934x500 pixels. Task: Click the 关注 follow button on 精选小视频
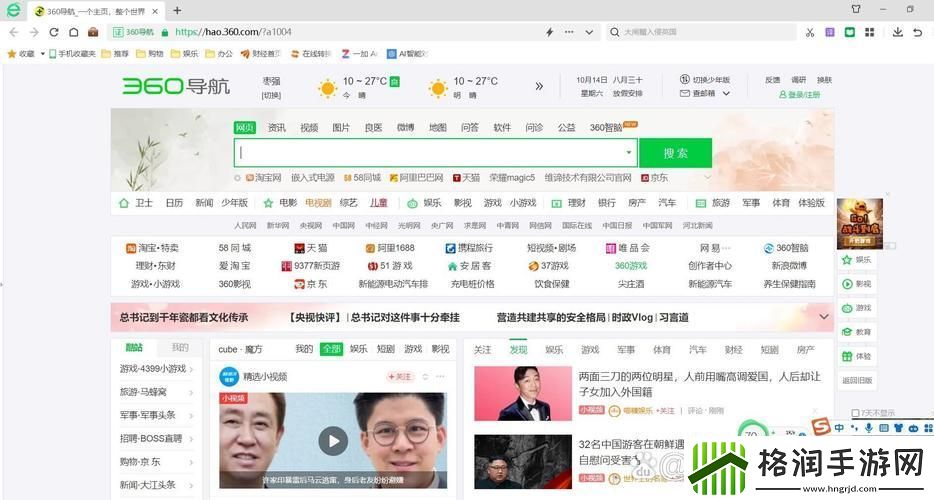click(x=399, y=377)
